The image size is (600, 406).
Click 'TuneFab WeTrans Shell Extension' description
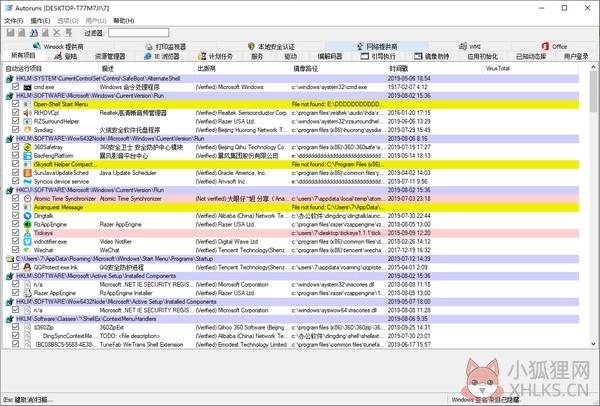(141, 344)
